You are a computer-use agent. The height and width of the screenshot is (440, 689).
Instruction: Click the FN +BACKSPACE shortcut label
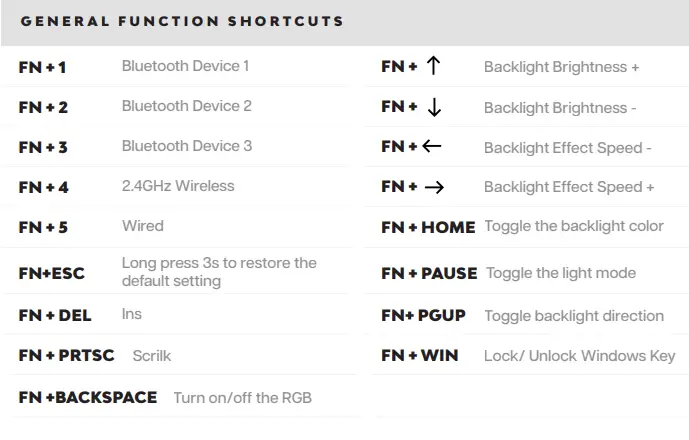click(x=88, y=397)
